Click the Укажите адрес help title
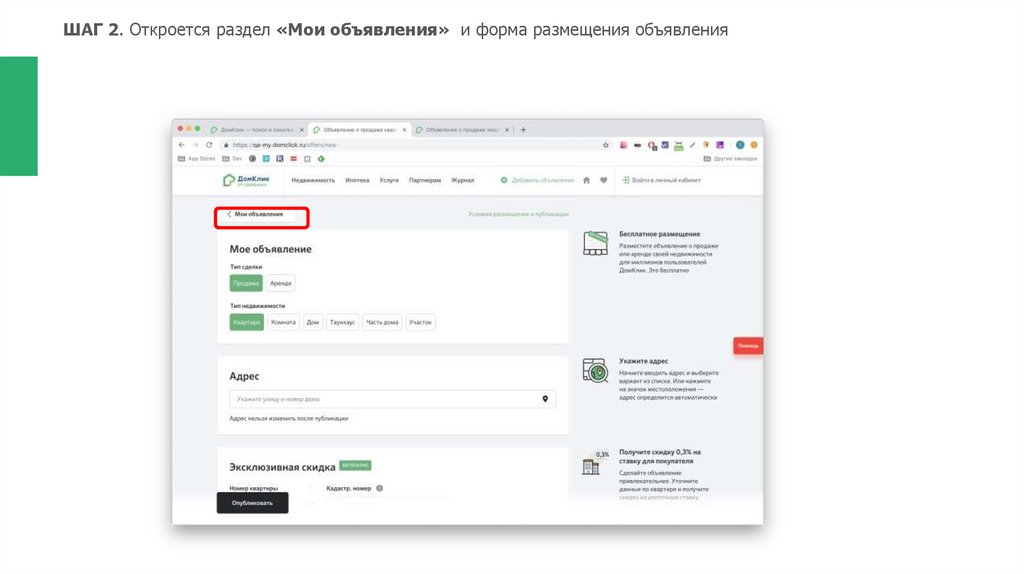 point(643,361)
